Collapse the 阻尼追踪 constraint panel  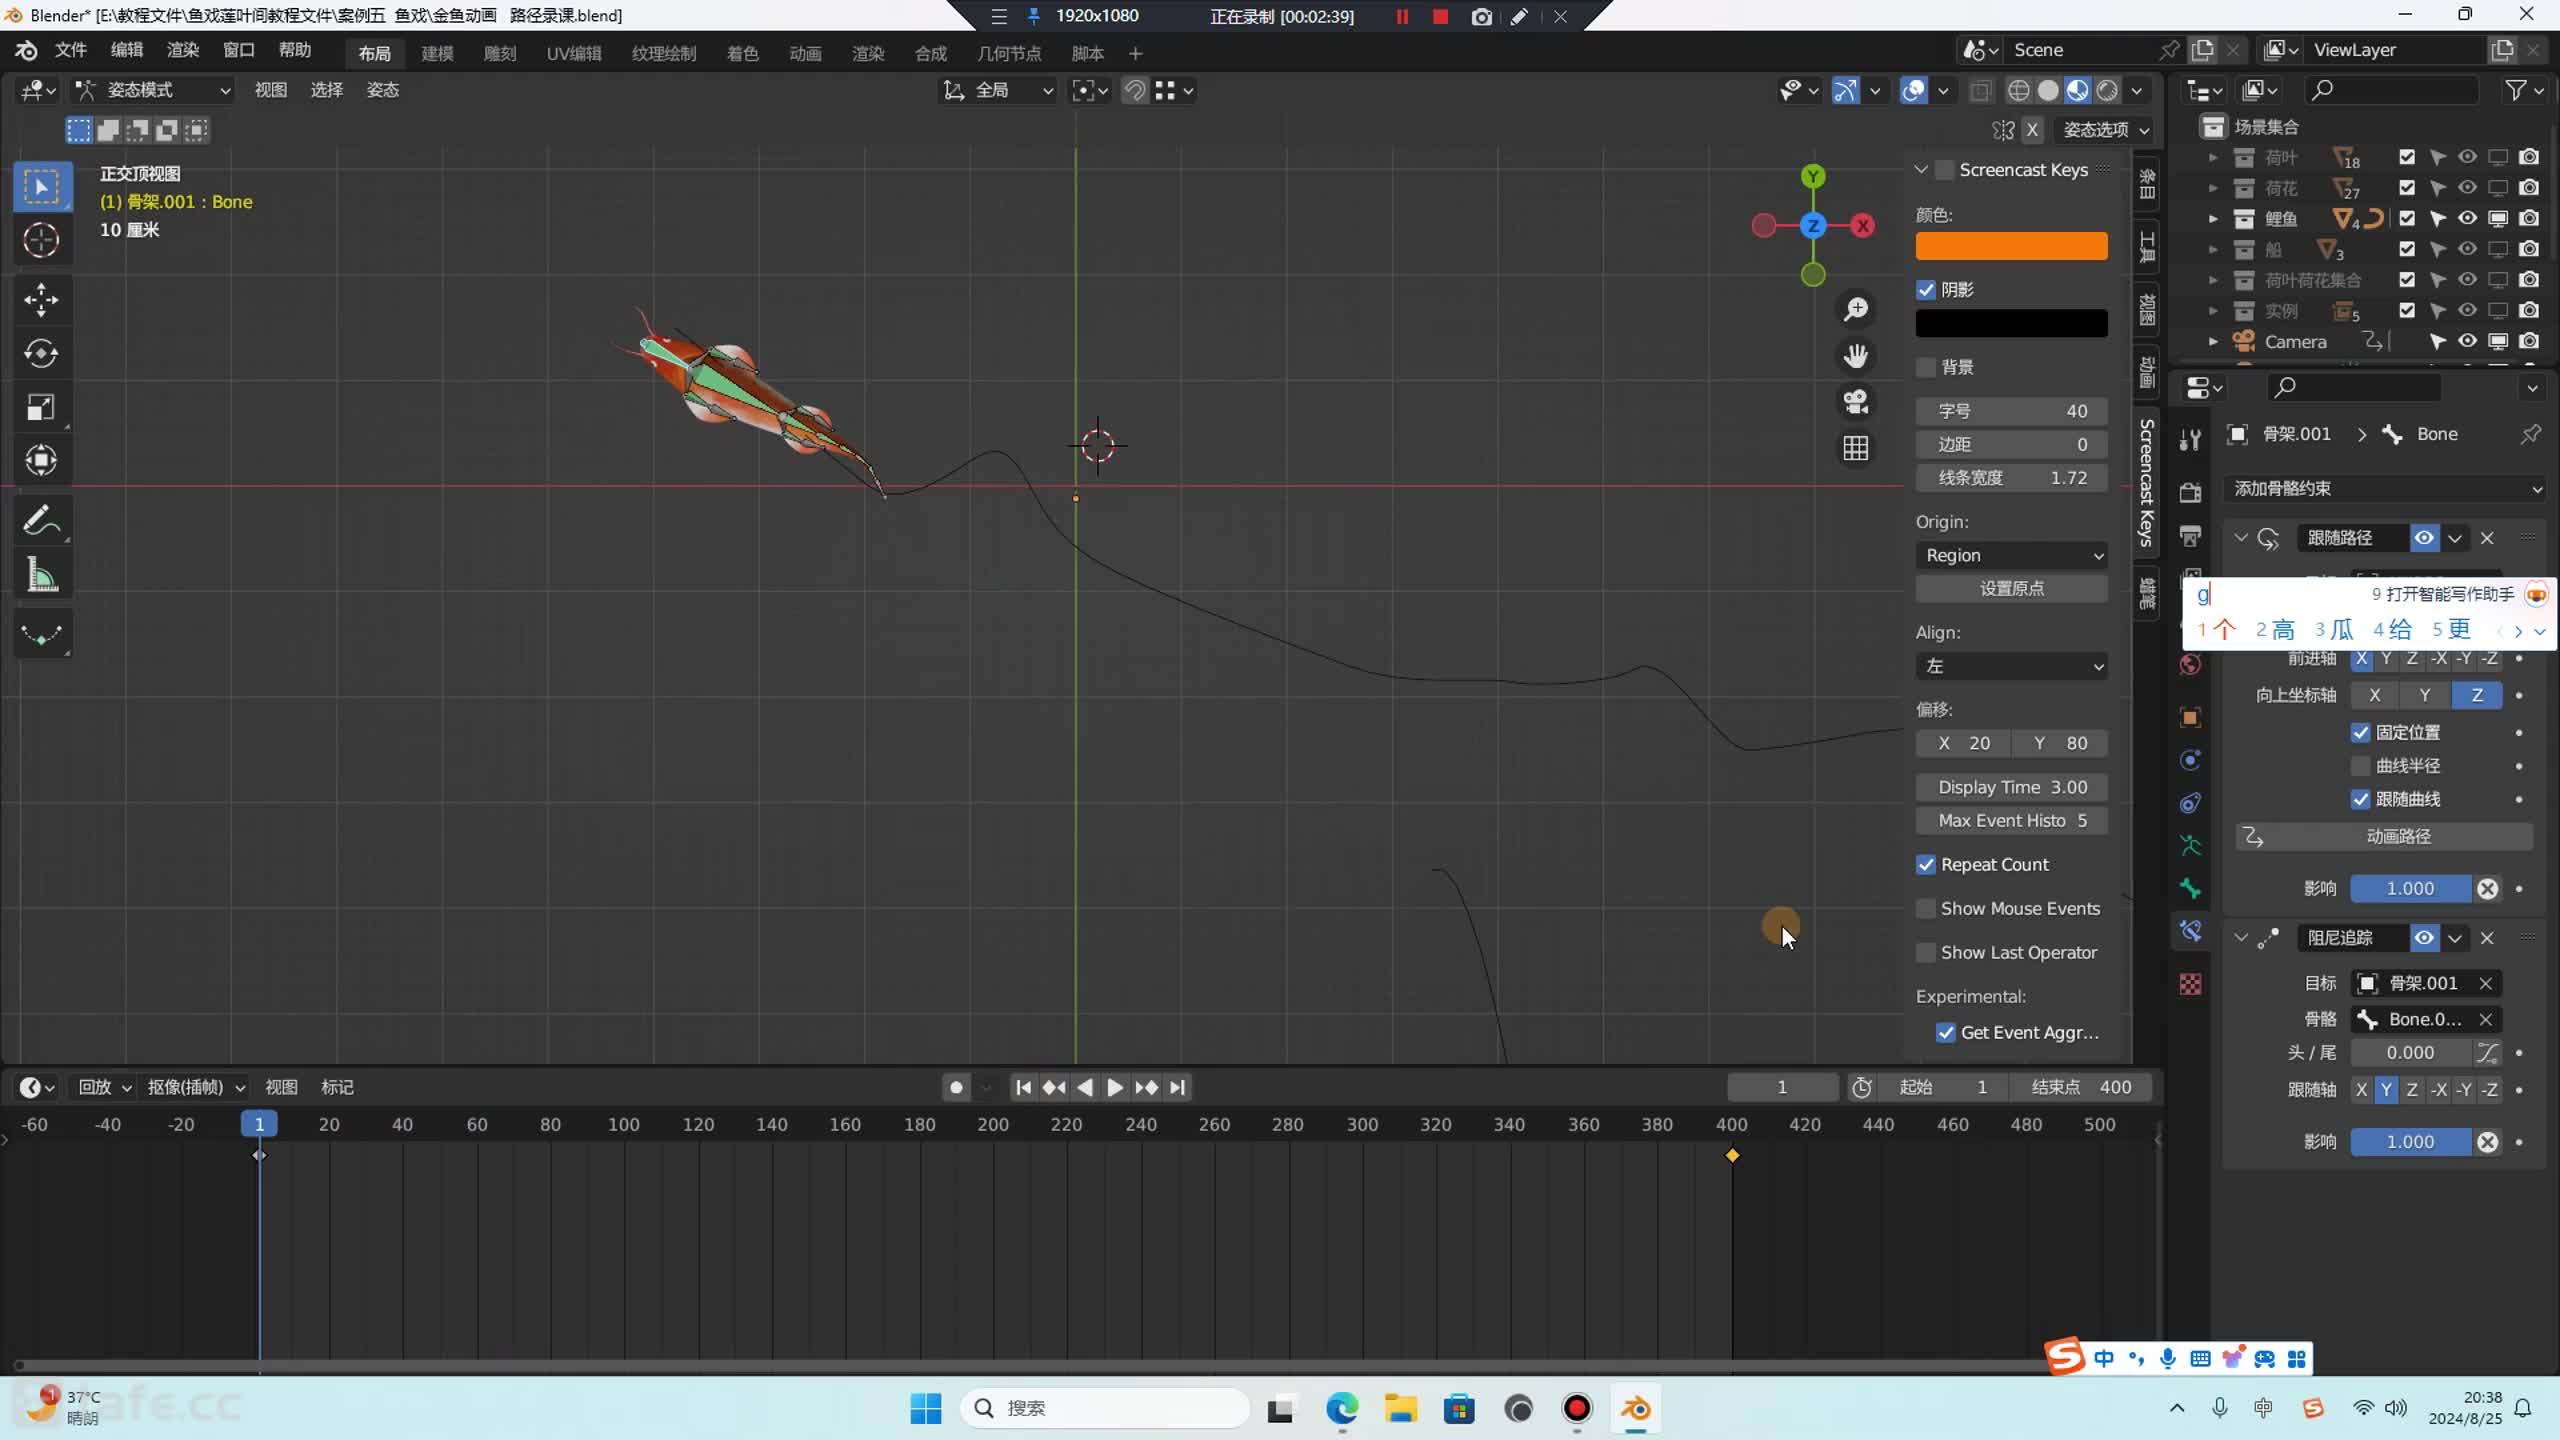pos(2241,938)
